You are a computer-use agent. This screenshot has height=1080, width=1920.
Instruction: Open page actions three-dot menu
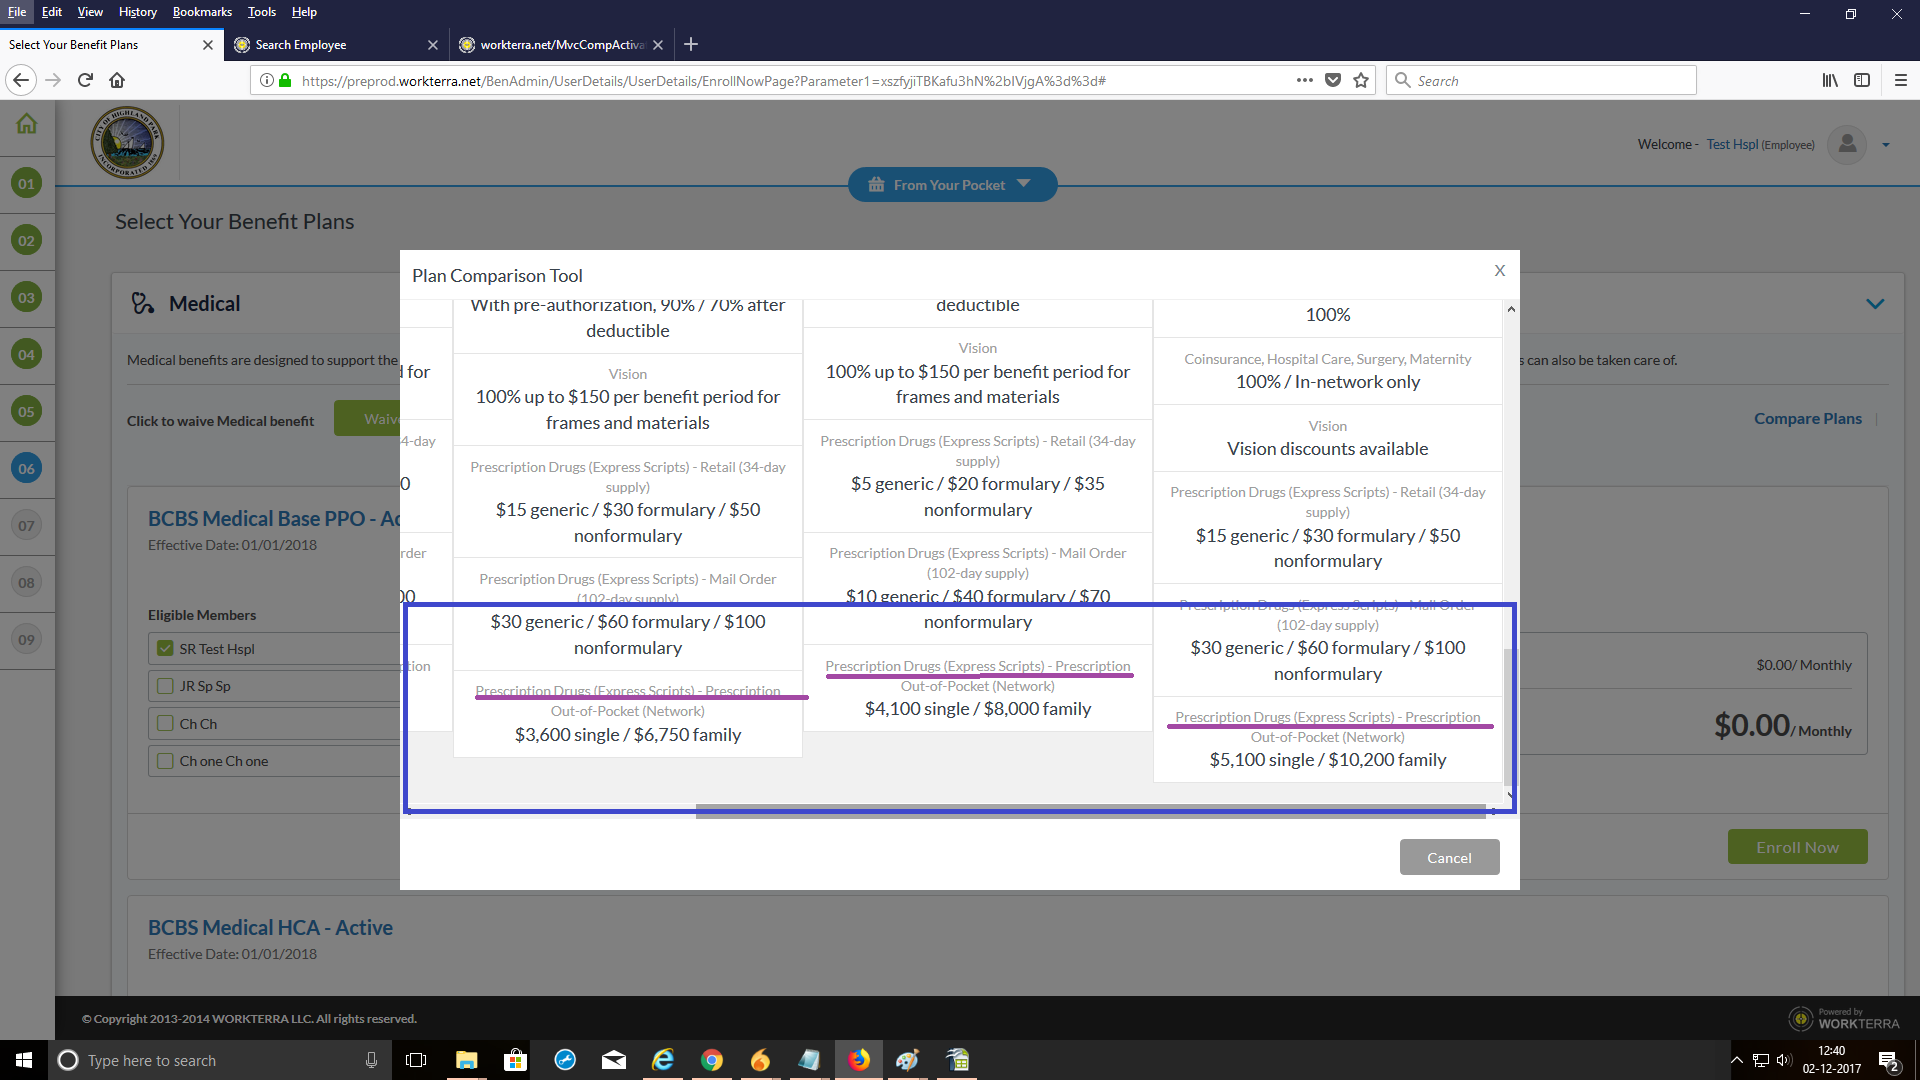coord(1305,80)
